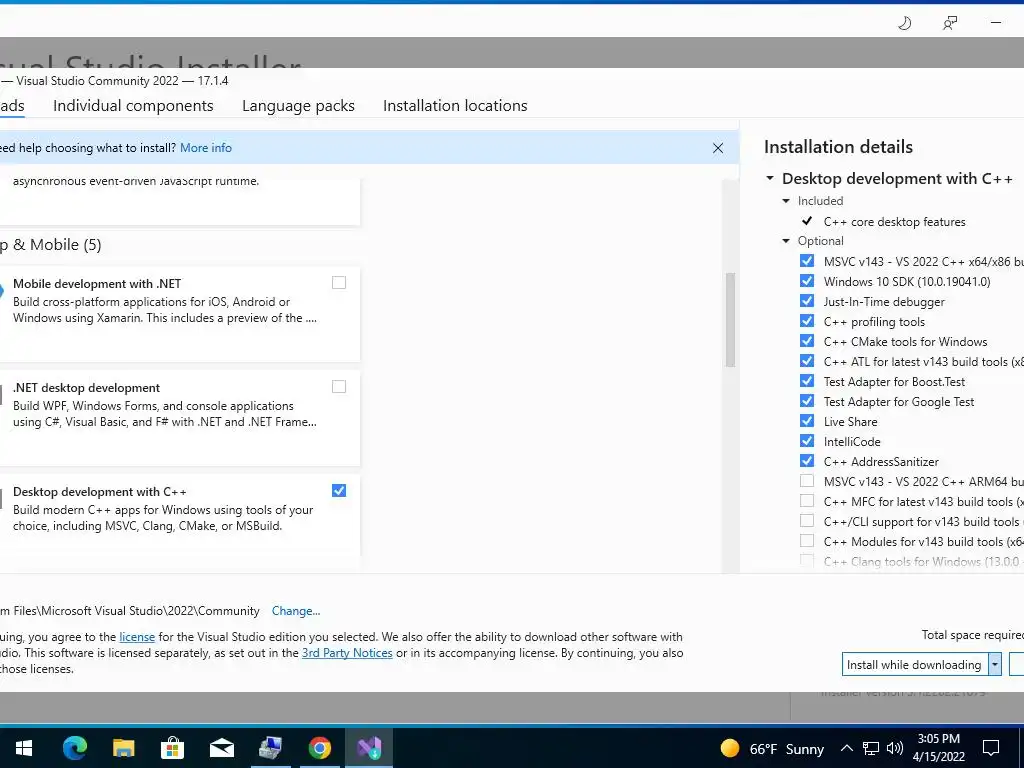Collapse Desktop development with C++ details

click(770, 178)
